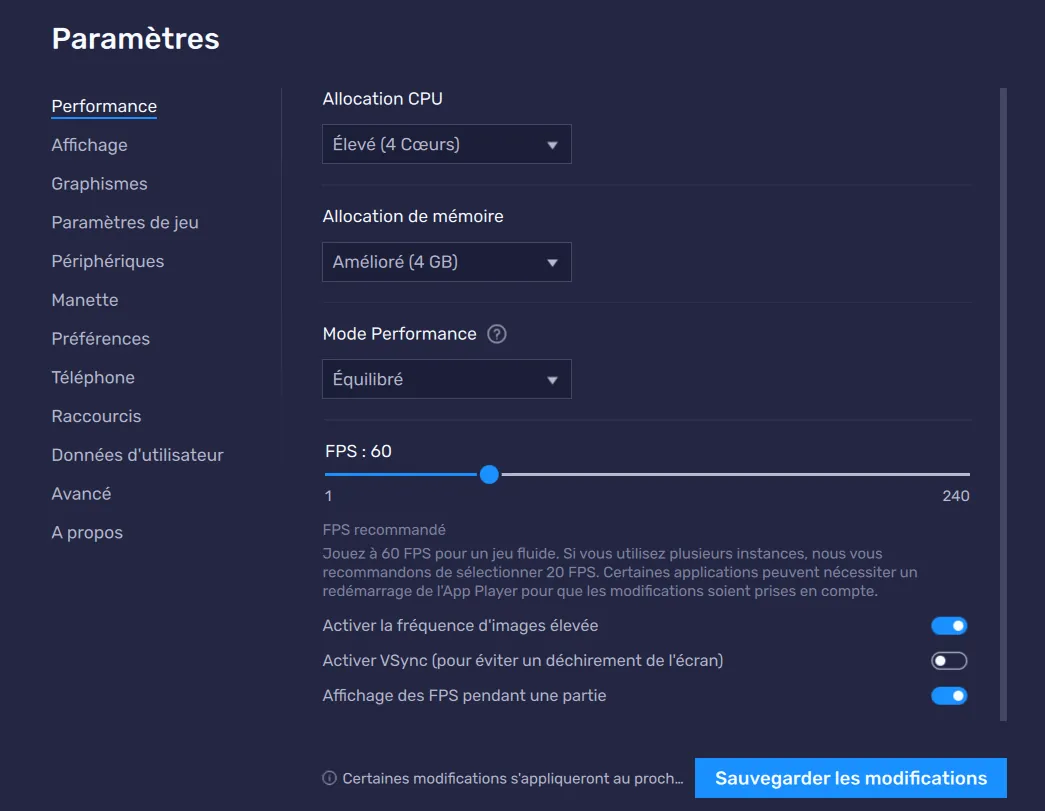Screen dimensions: 1045x811
Task: Select the Performance settings tab
Action: [x=104, y=106]
